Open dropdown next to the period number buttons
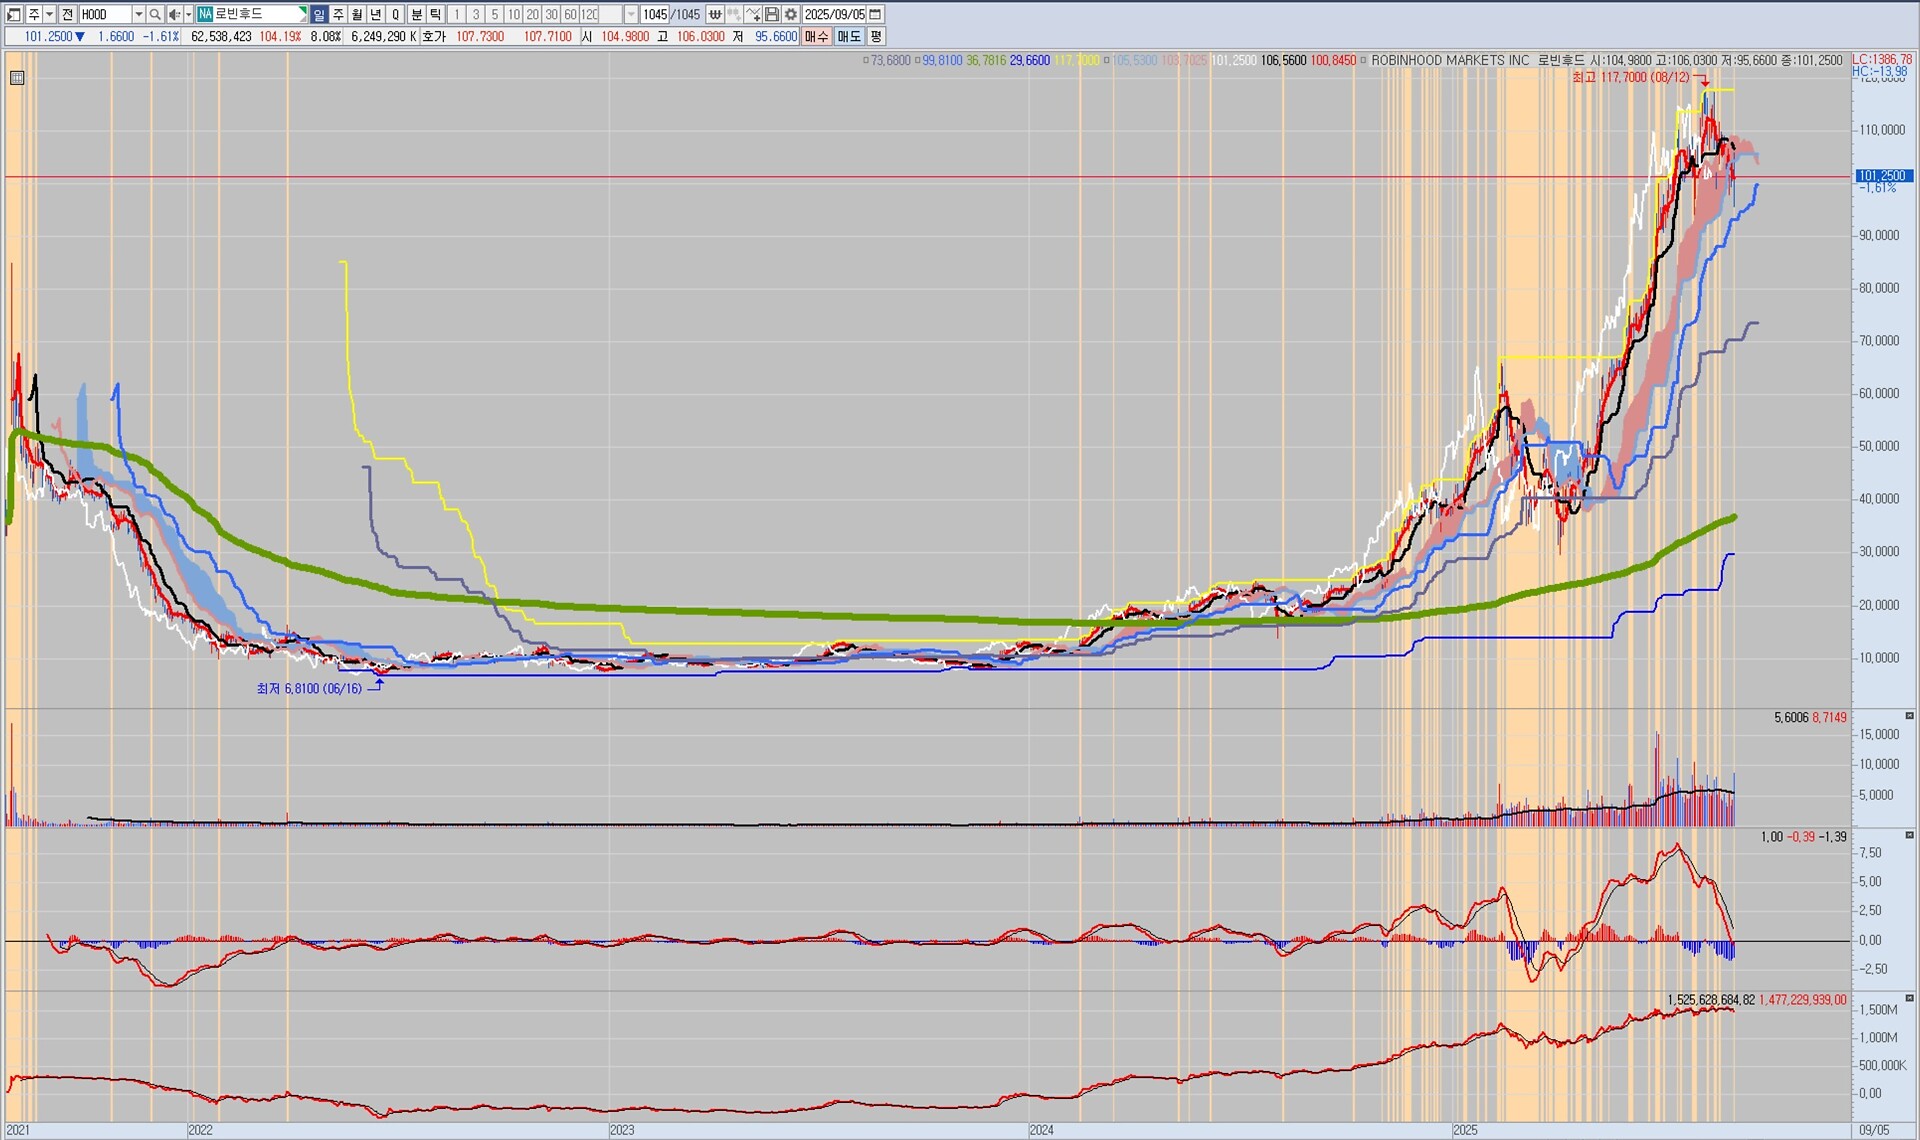The width and height of the screenshot is (1920, 1140). (631, 14)
